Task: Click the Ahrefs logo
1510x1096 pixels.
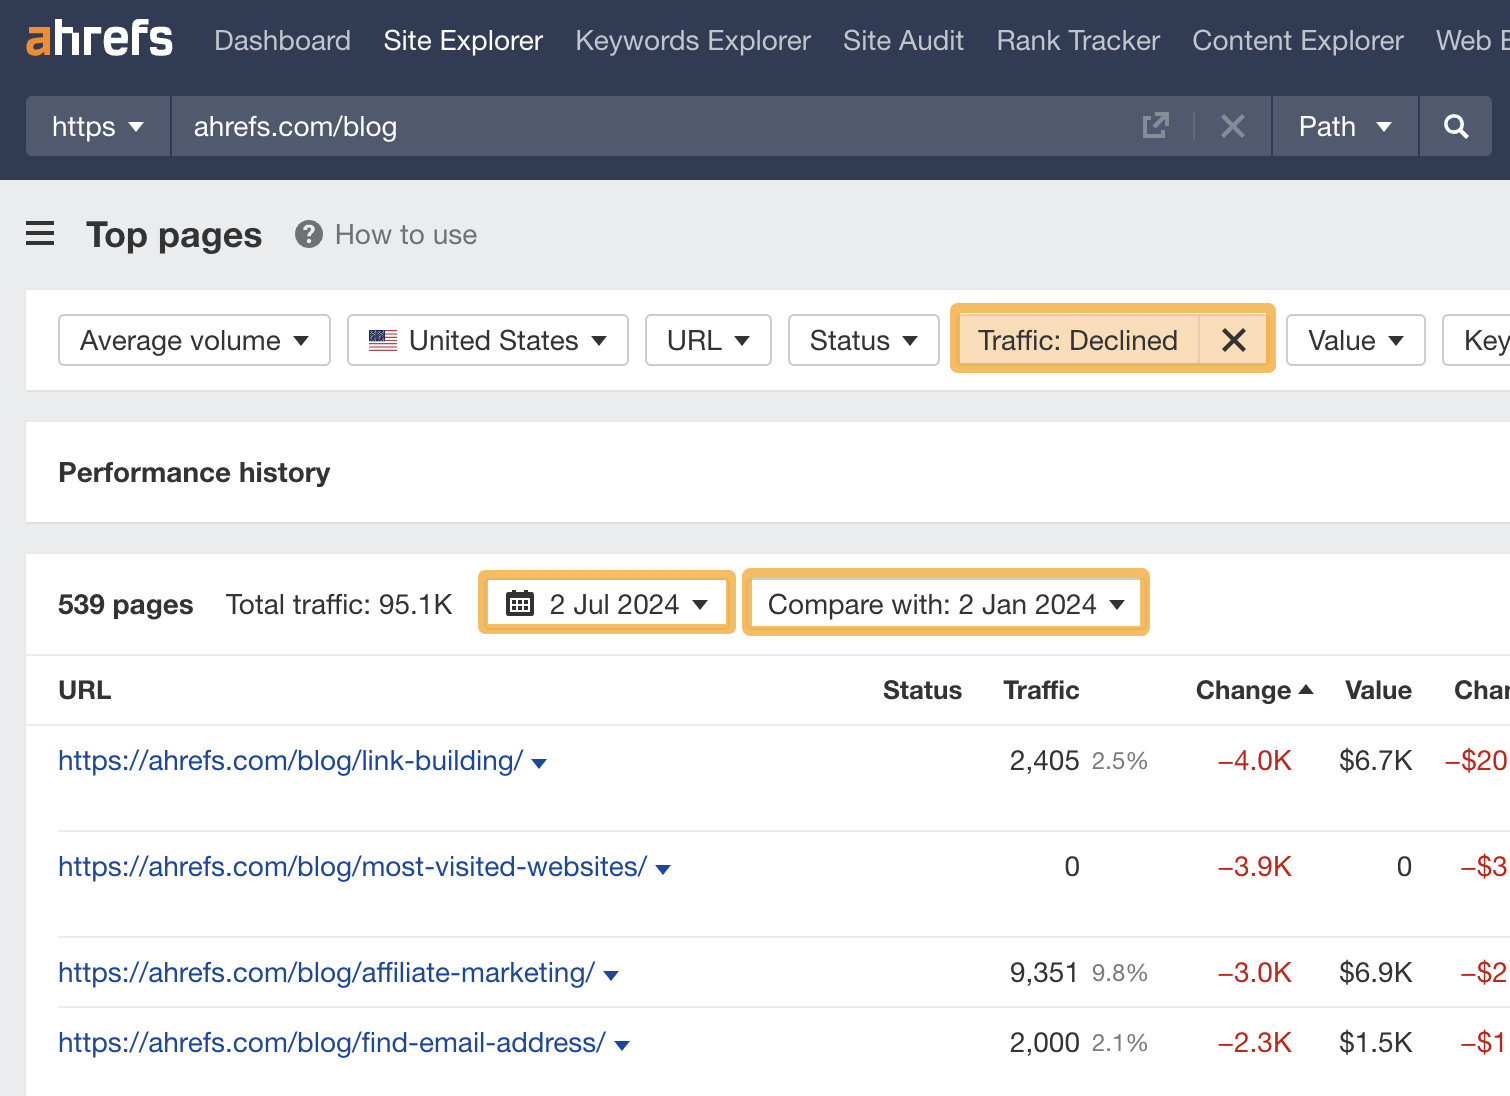Action: (x=98, y=38)
